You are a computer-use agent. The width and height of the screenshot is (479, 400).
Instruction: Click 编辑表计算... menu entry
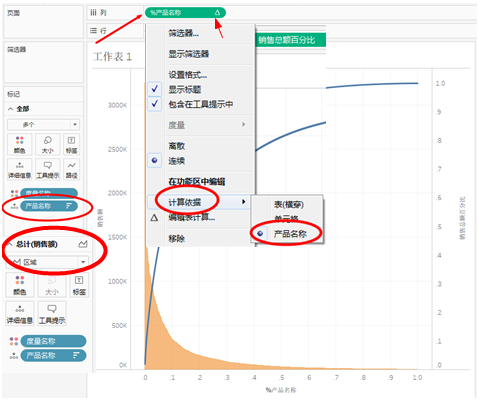(191, 218)
